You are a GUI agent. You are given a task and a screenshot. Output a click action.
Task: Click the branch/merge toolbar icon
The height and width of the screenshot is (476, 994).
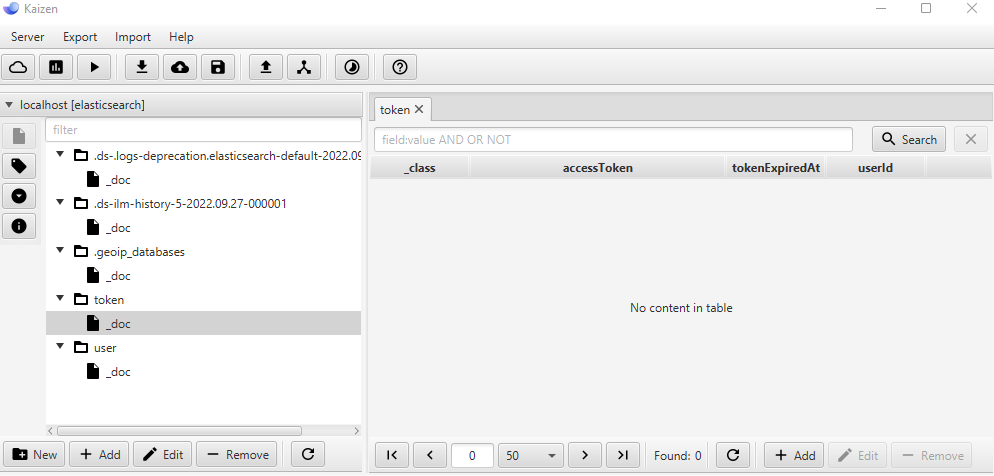pos(304,67)
